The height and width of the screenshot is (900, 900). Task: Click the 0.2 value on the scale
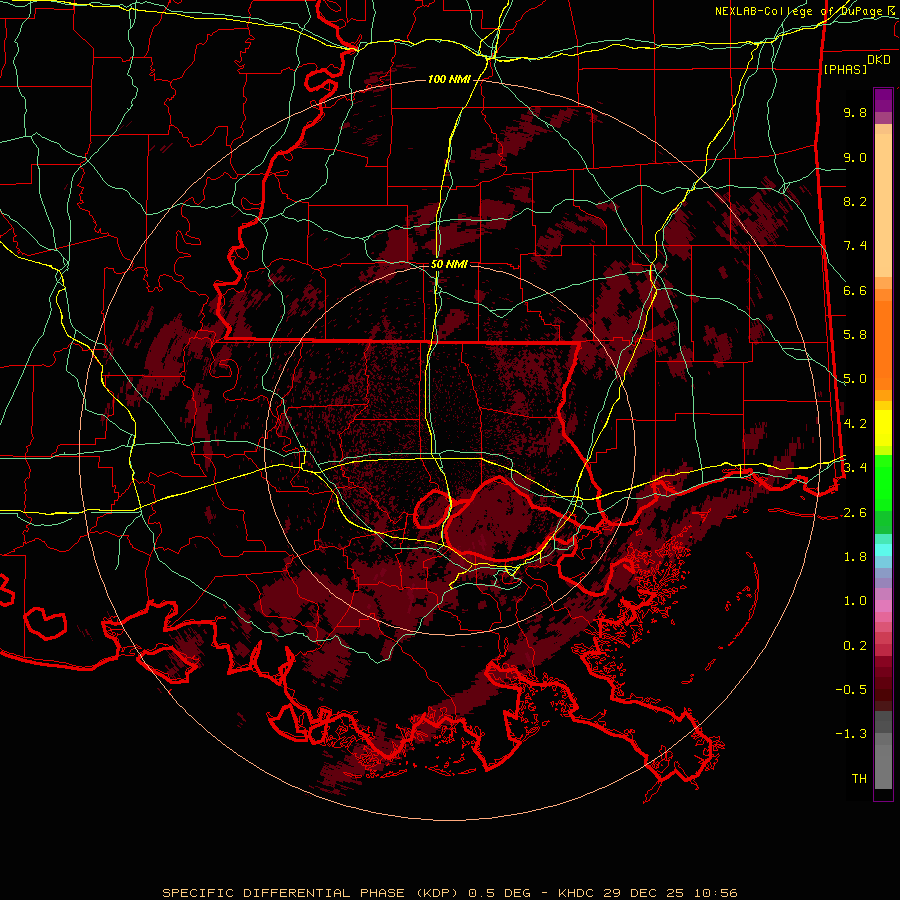pyautogui.click(x=855, y=646)
